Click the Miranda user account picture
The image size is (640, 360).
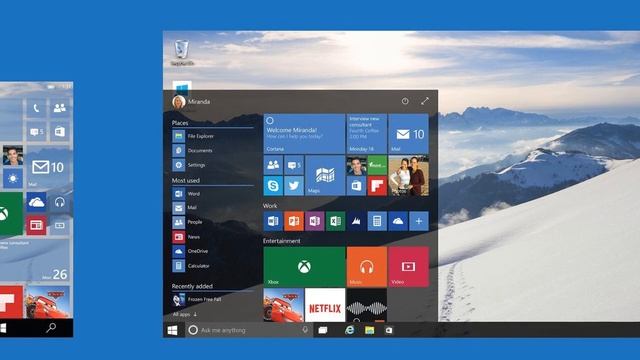tap(179, 102)
